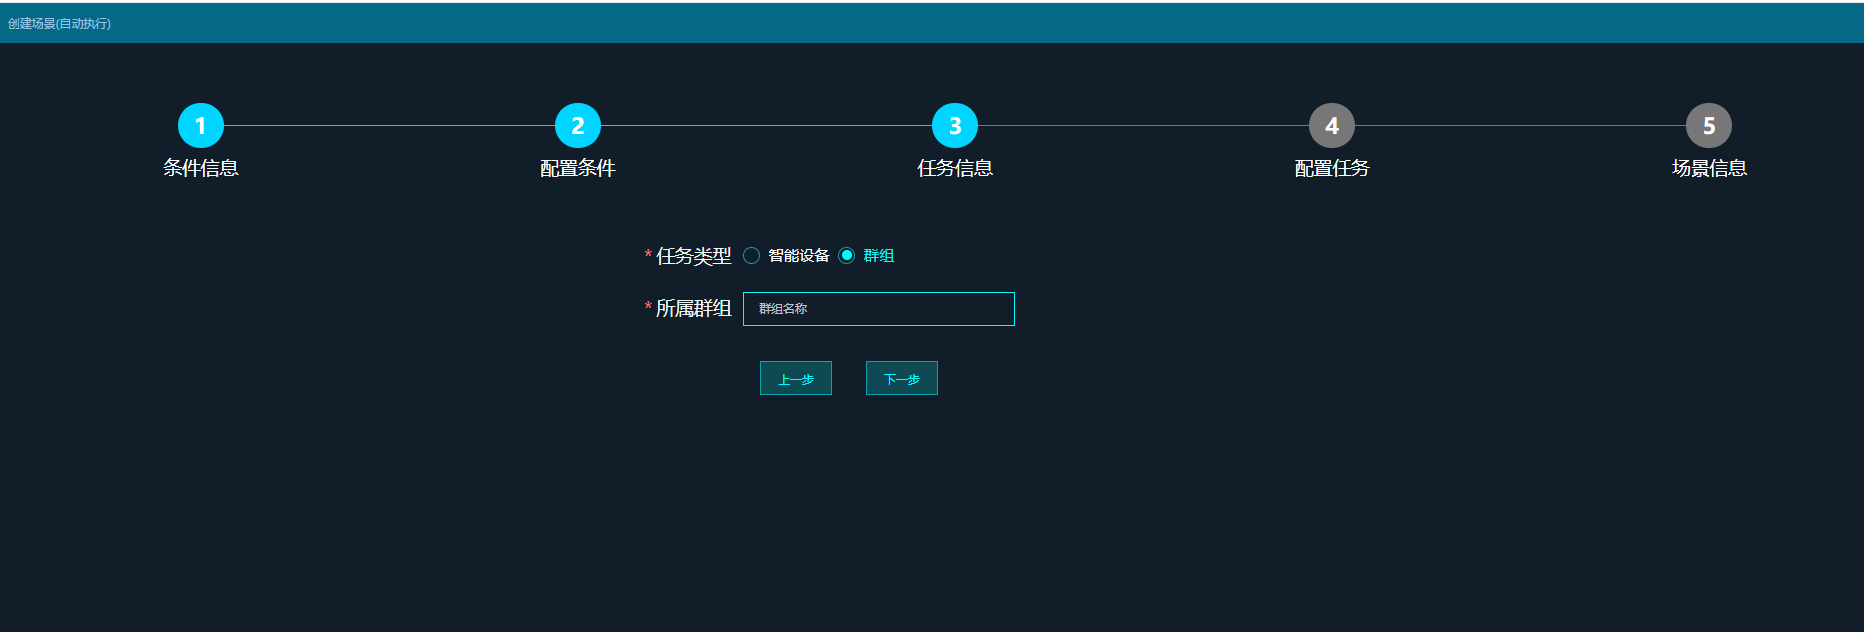Viewport: 1864px width, 632px height.
Task: Select the 群组 radio button circle
Action: coord(847,256)
